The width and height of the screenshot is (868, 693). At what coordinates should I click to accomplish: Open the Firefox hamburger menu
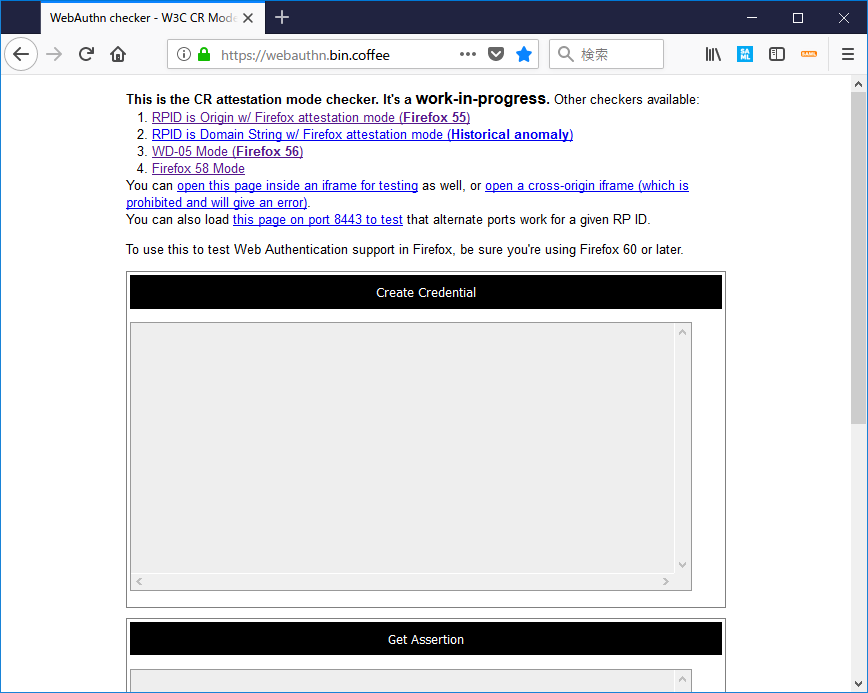click(848, 54)
